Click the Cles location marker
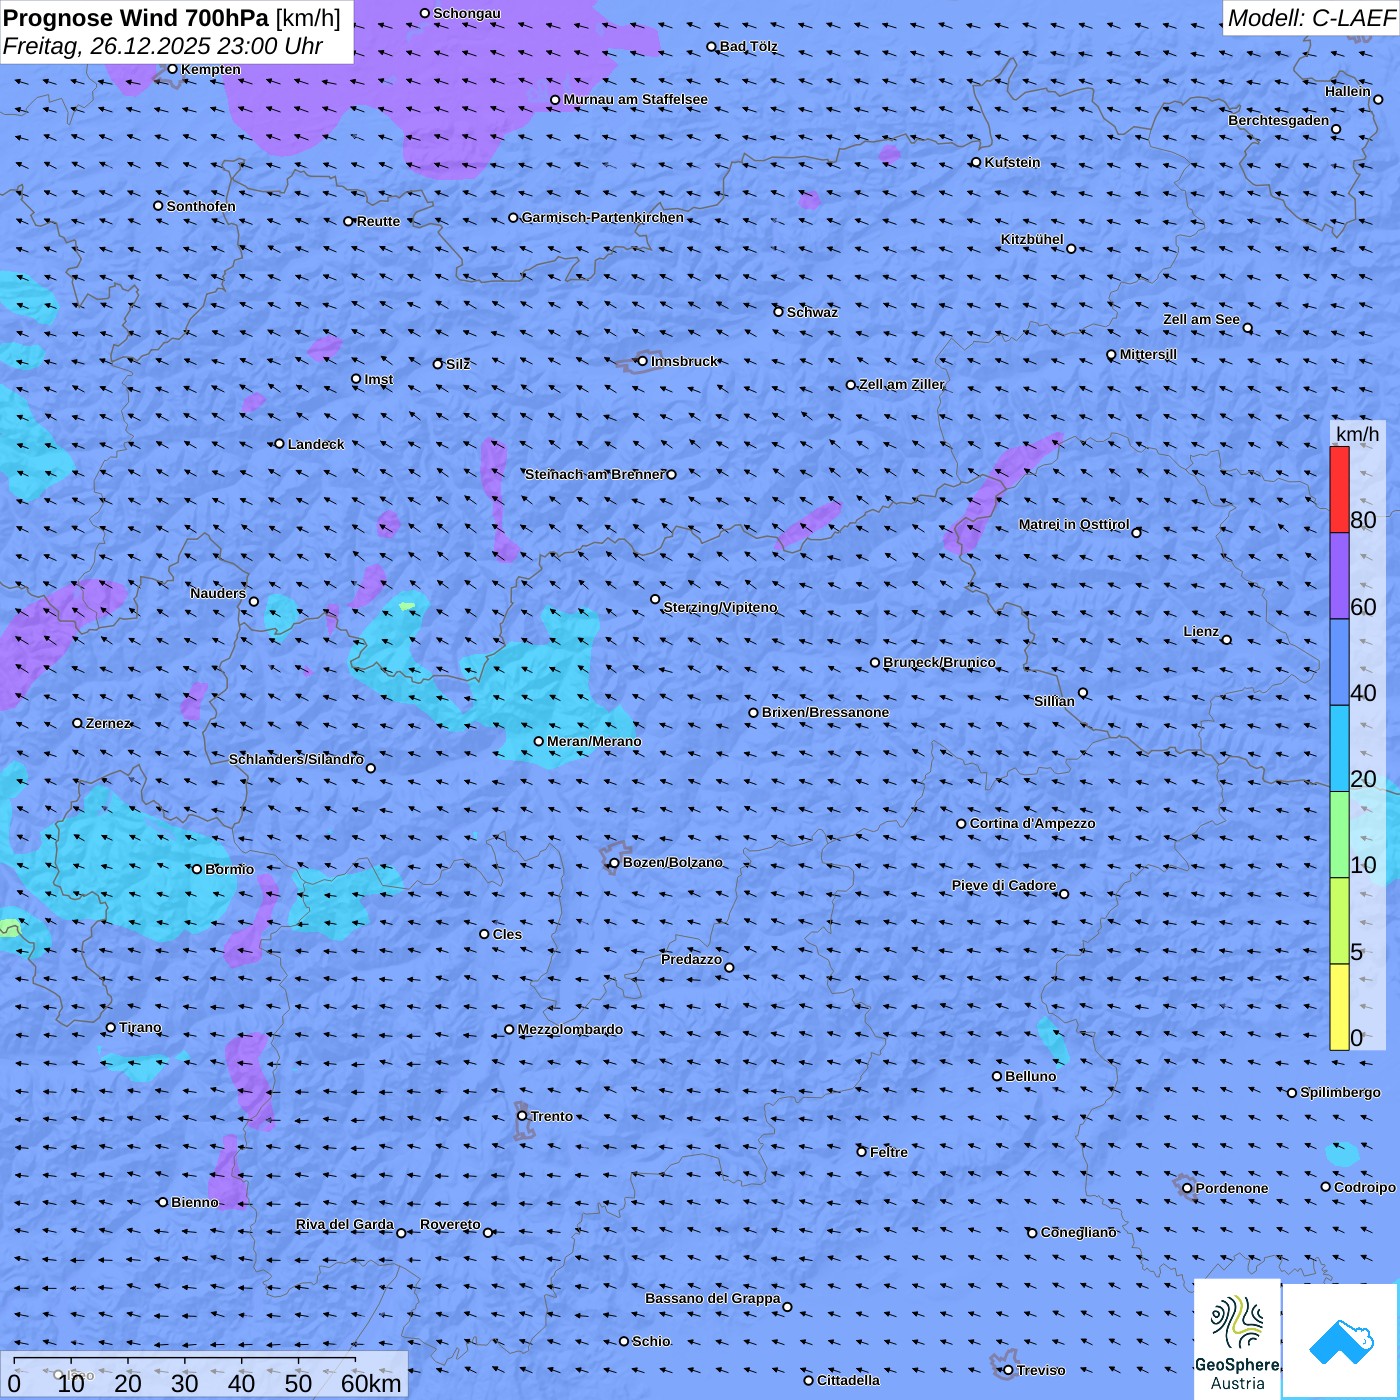The height and width of the screenshot is (1400, 1400). 484,934
